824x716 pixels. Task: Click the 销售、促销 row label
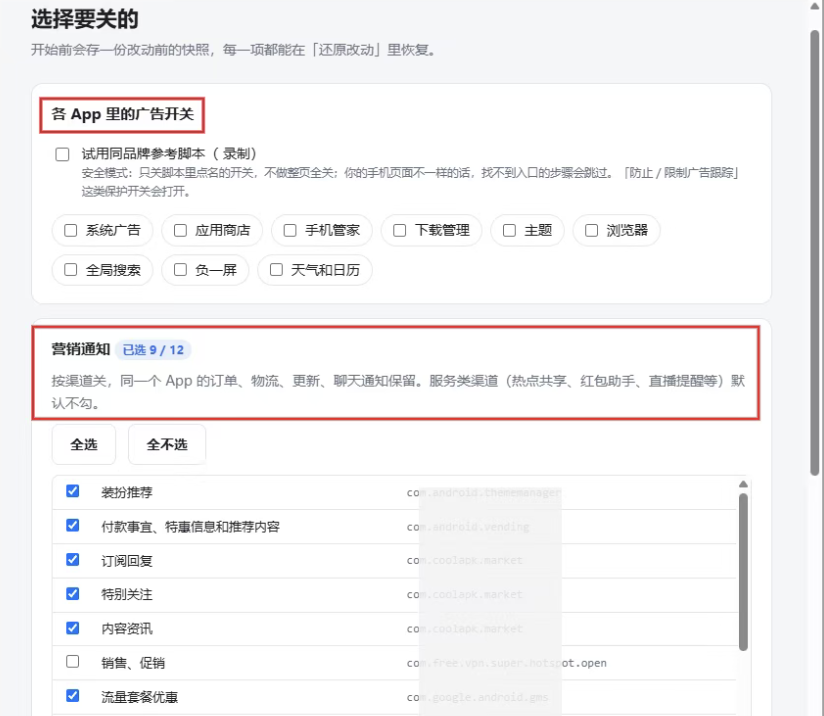[133, 663]
